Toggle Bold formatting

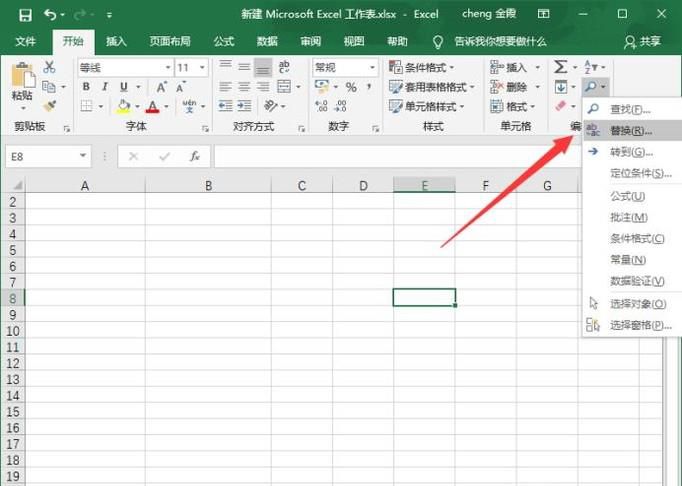coord(87,87)
